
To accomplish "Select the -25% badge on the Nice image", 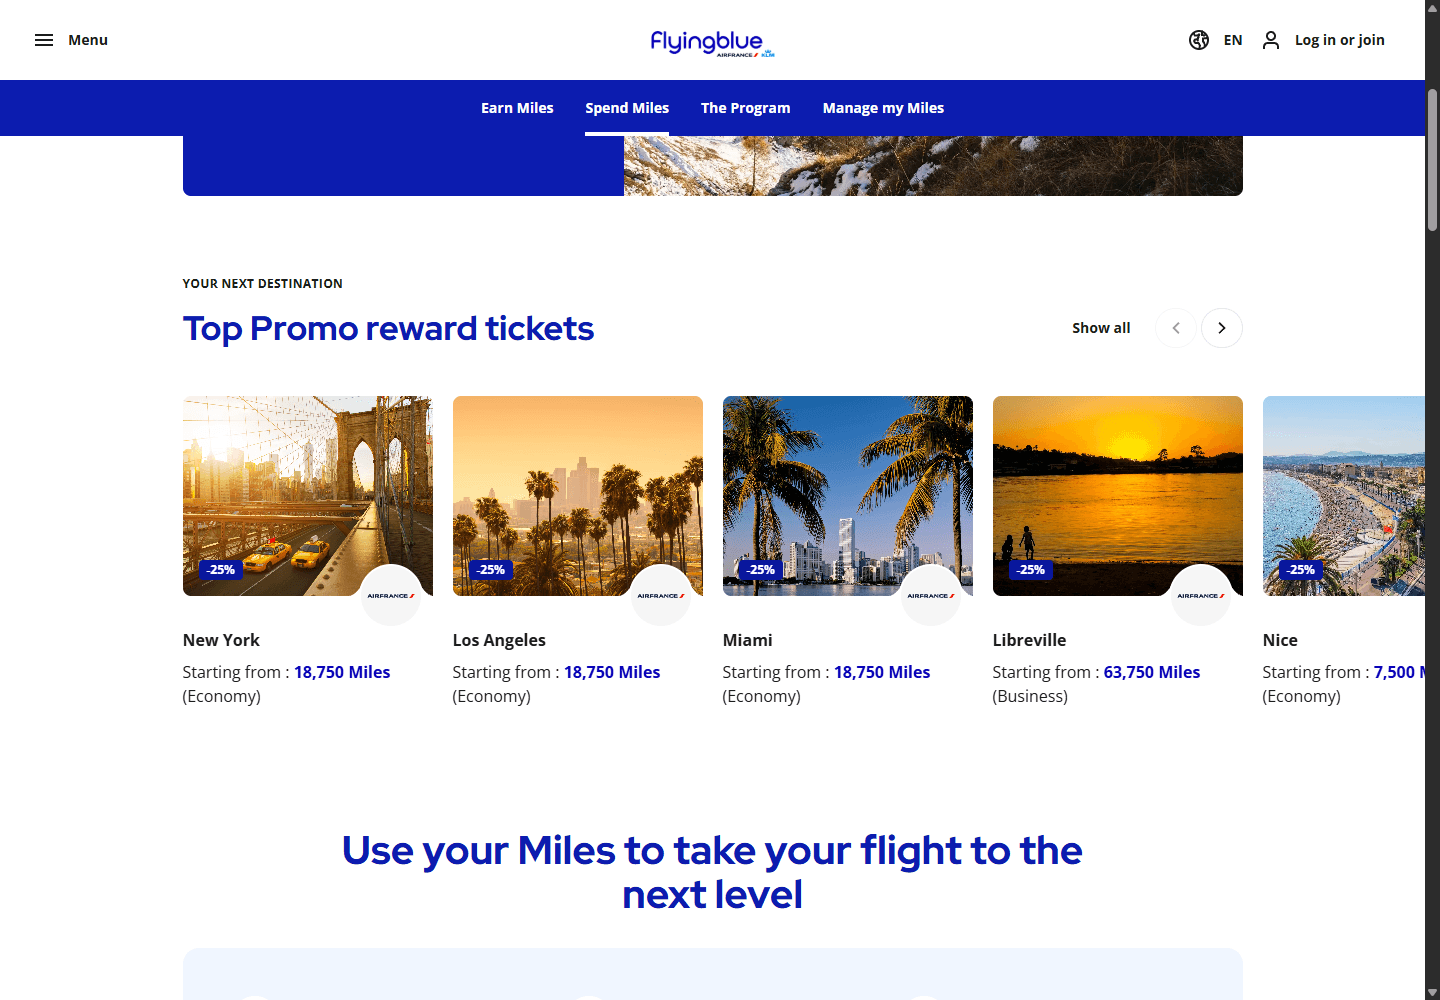I will [1300, 569].
